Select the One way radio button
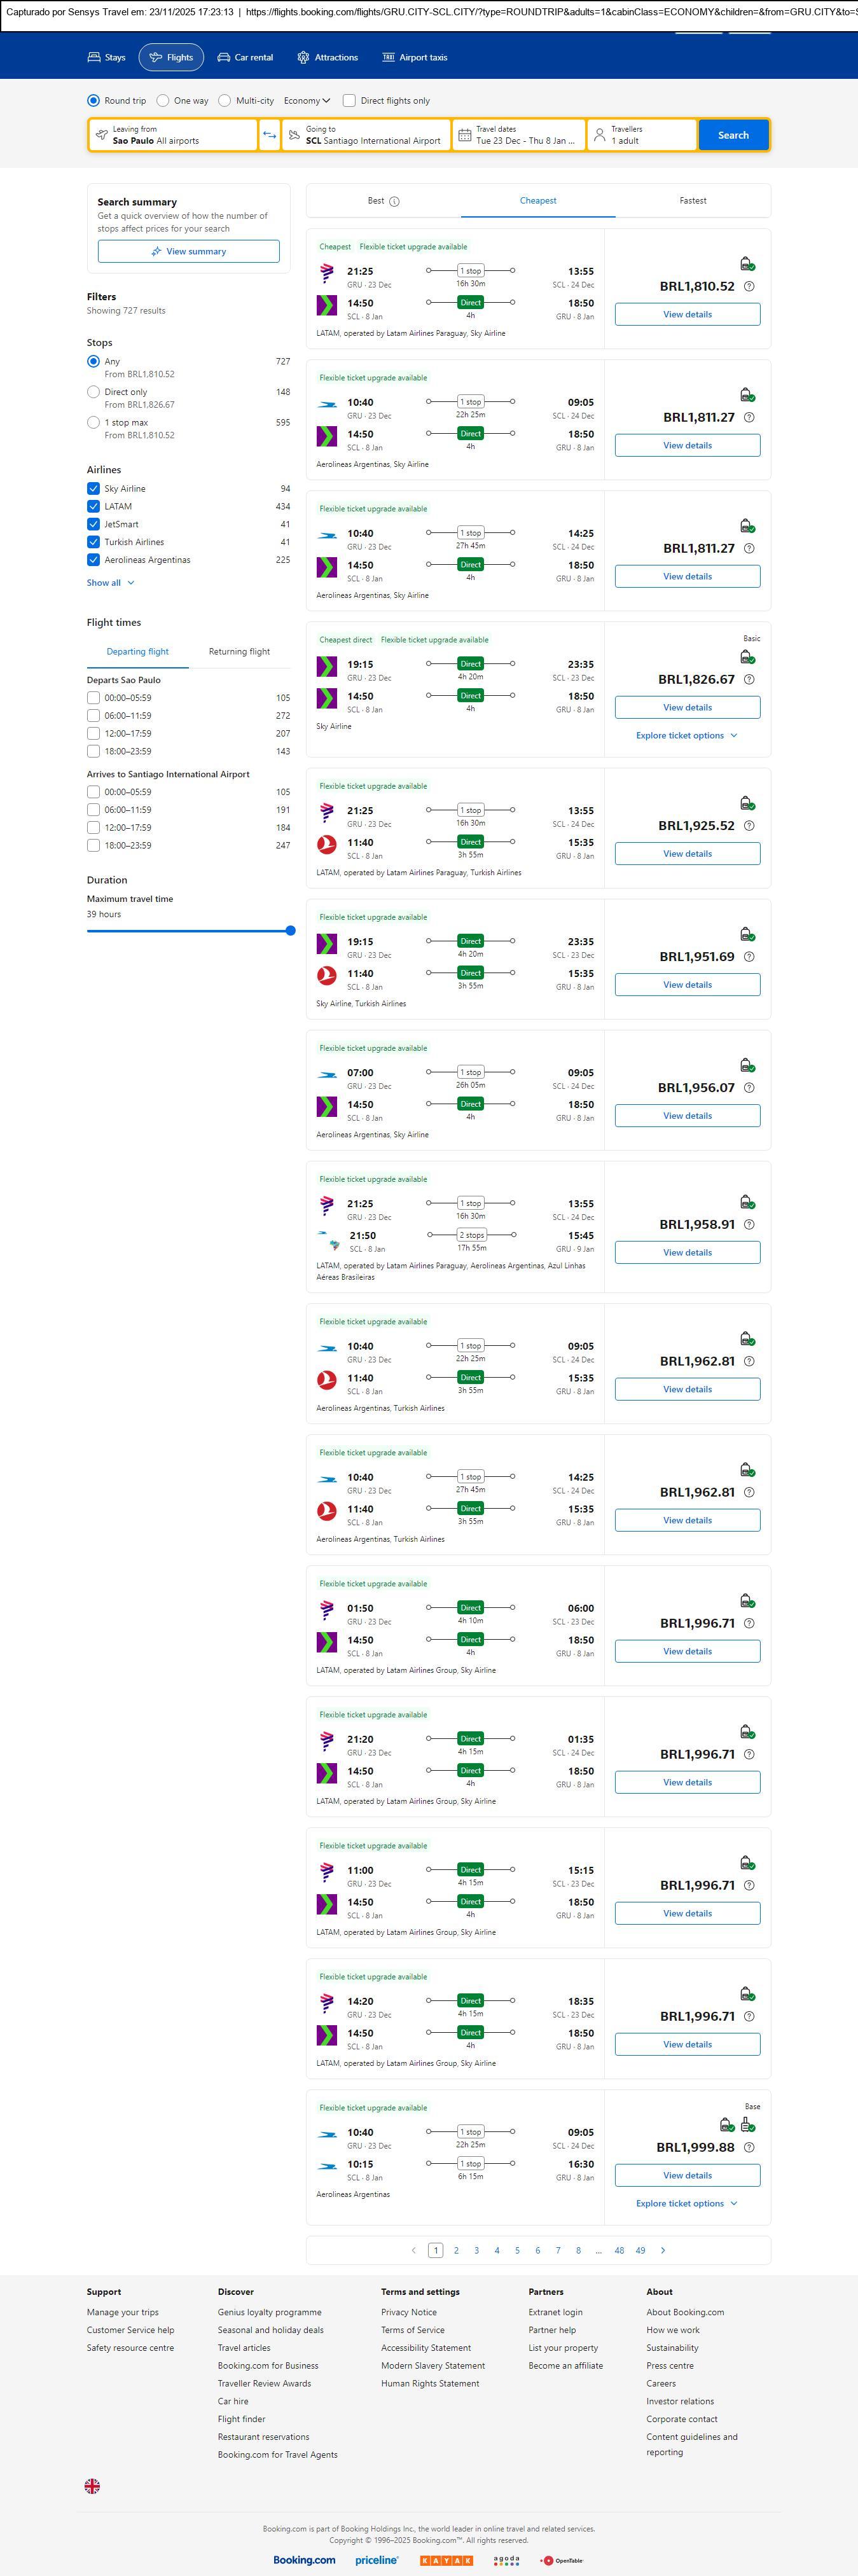The width and height of the screenshot is (858, 2576). [163, 101]
